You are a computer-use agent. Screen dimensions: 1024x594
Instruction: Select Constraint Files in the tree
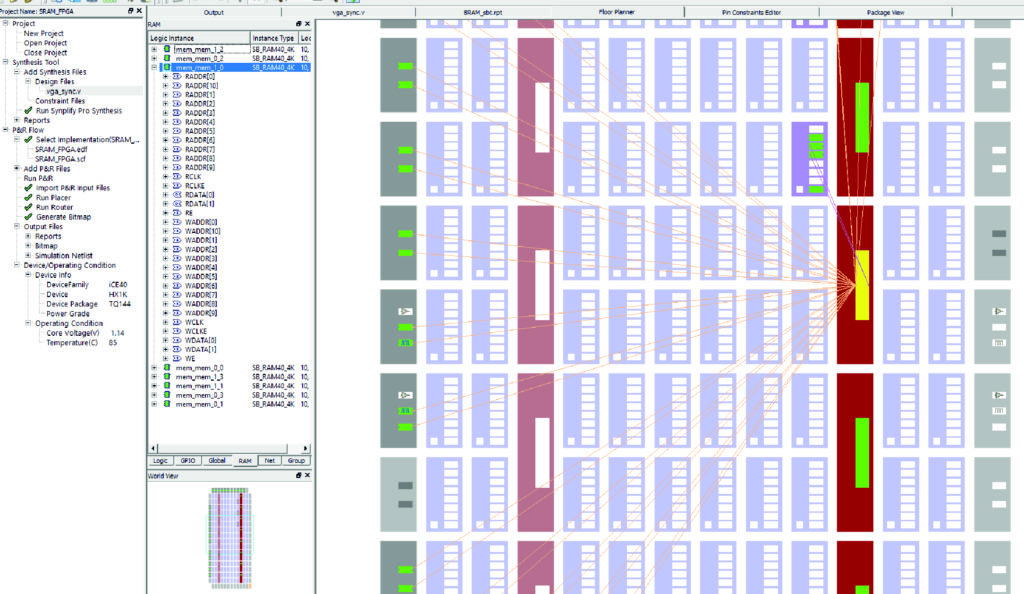60,101
